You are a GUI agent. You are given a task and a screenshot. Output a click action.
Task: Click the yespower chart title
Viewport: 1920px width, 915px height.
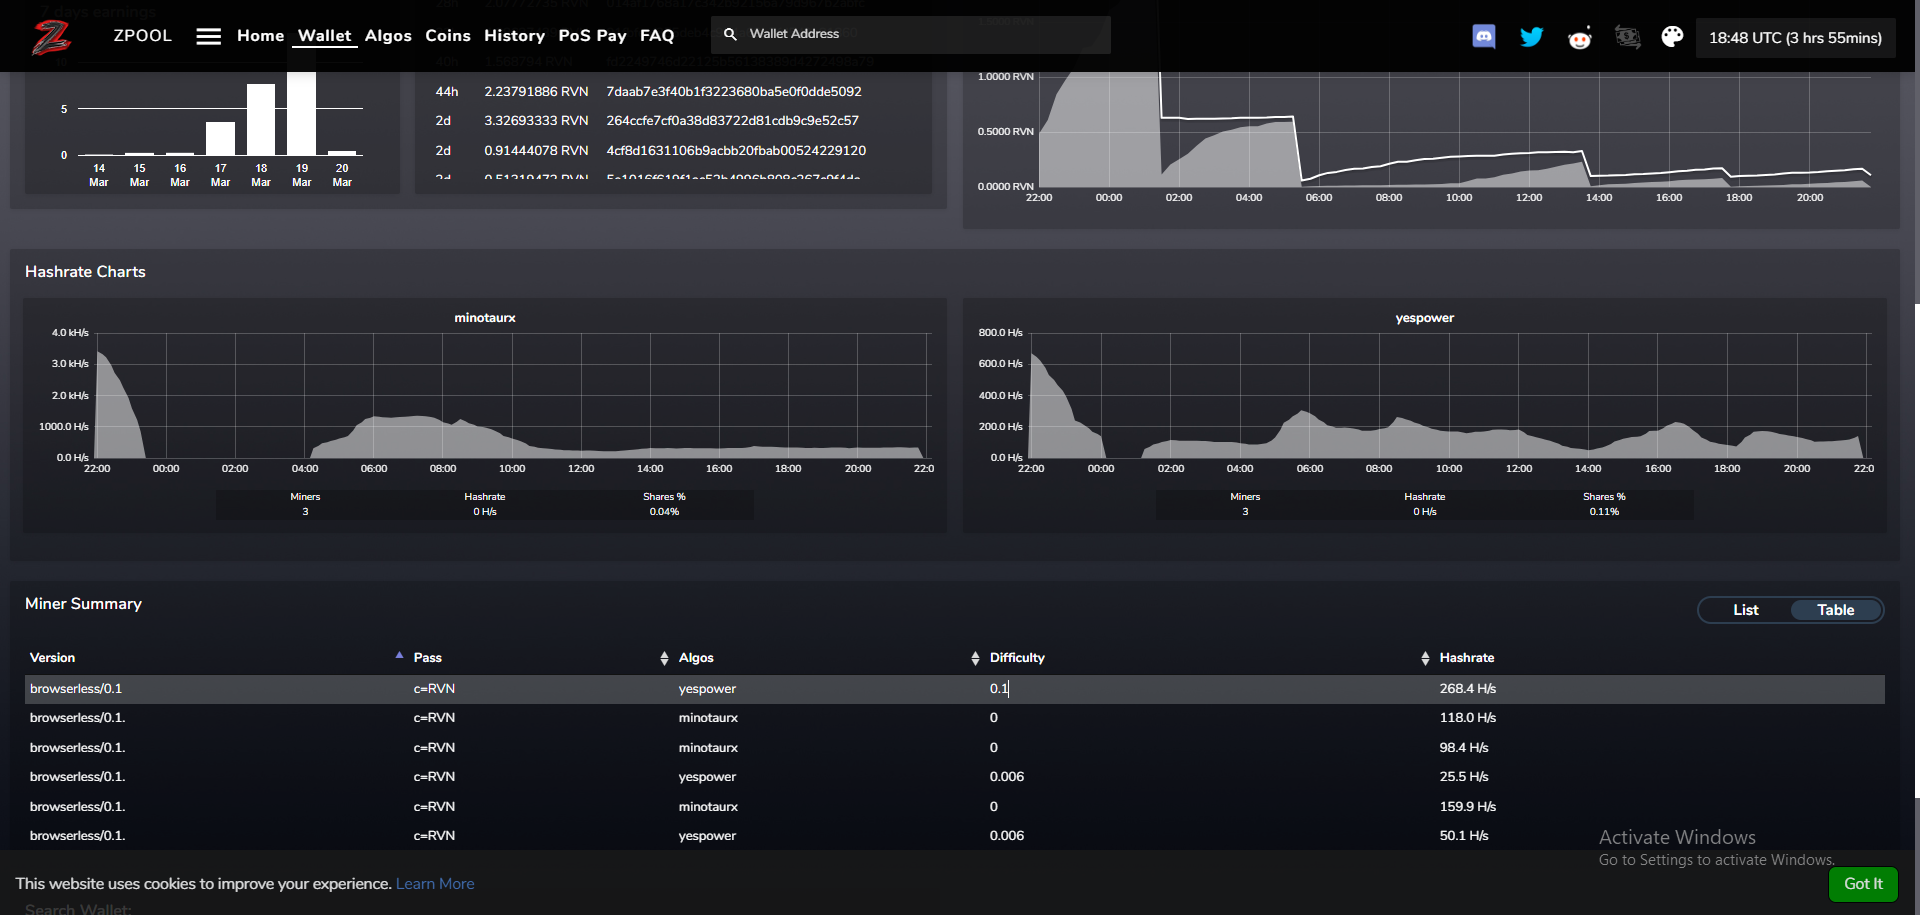(1424, 318)
